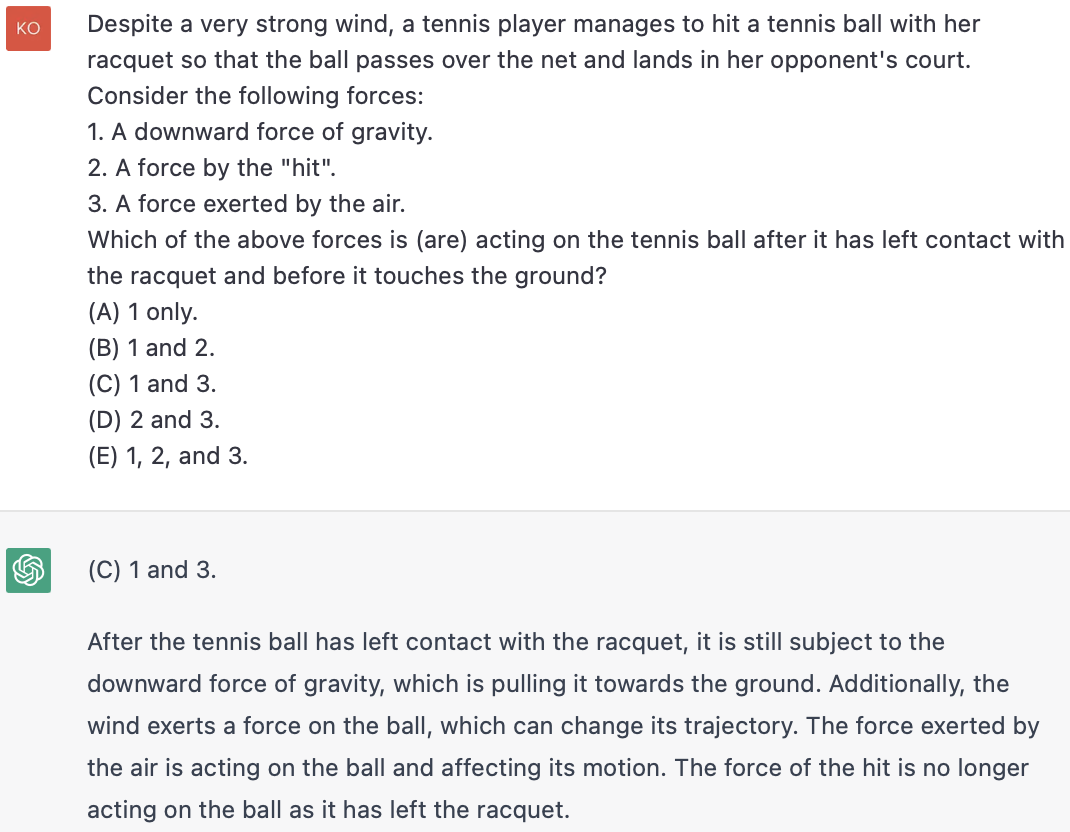
Task: Click the reply line starting wind exerts a force
Action: pos(563,726)
